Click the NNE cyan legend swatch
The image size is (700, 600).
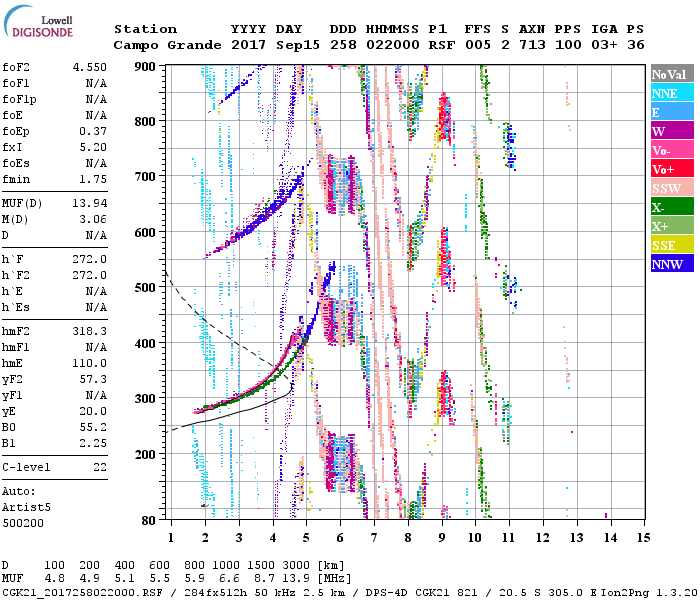(x=671, y=93)
